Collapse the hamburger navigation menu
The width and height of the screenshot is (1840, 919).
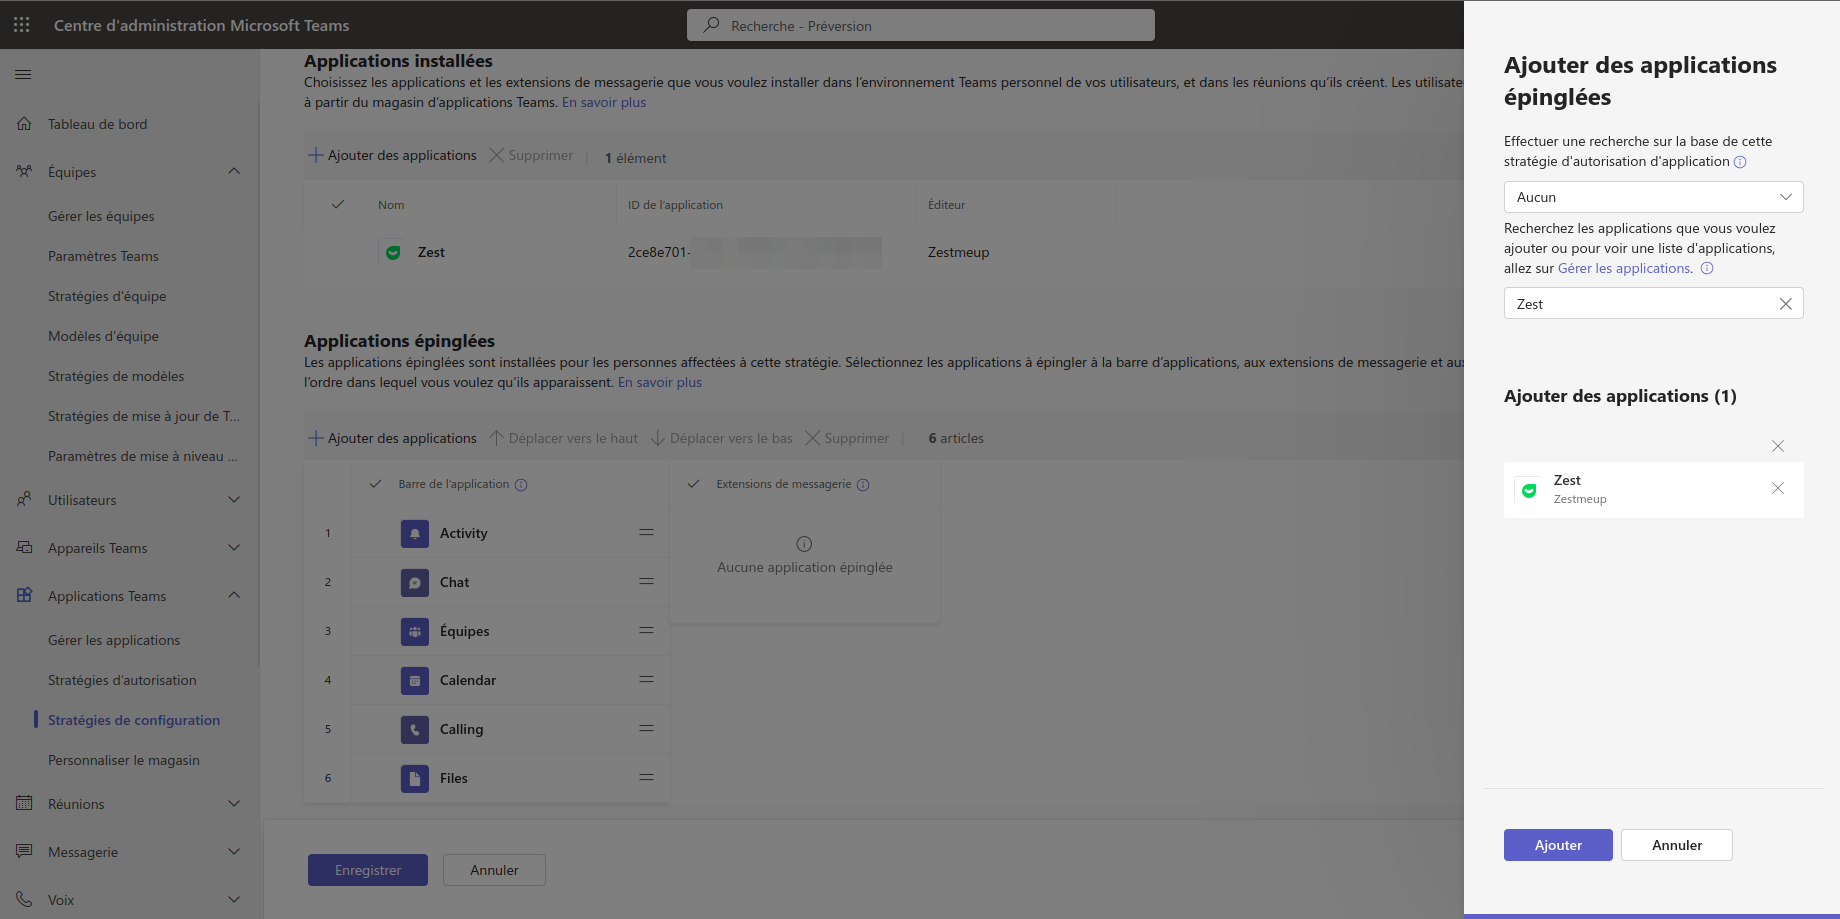click(23, 74)
